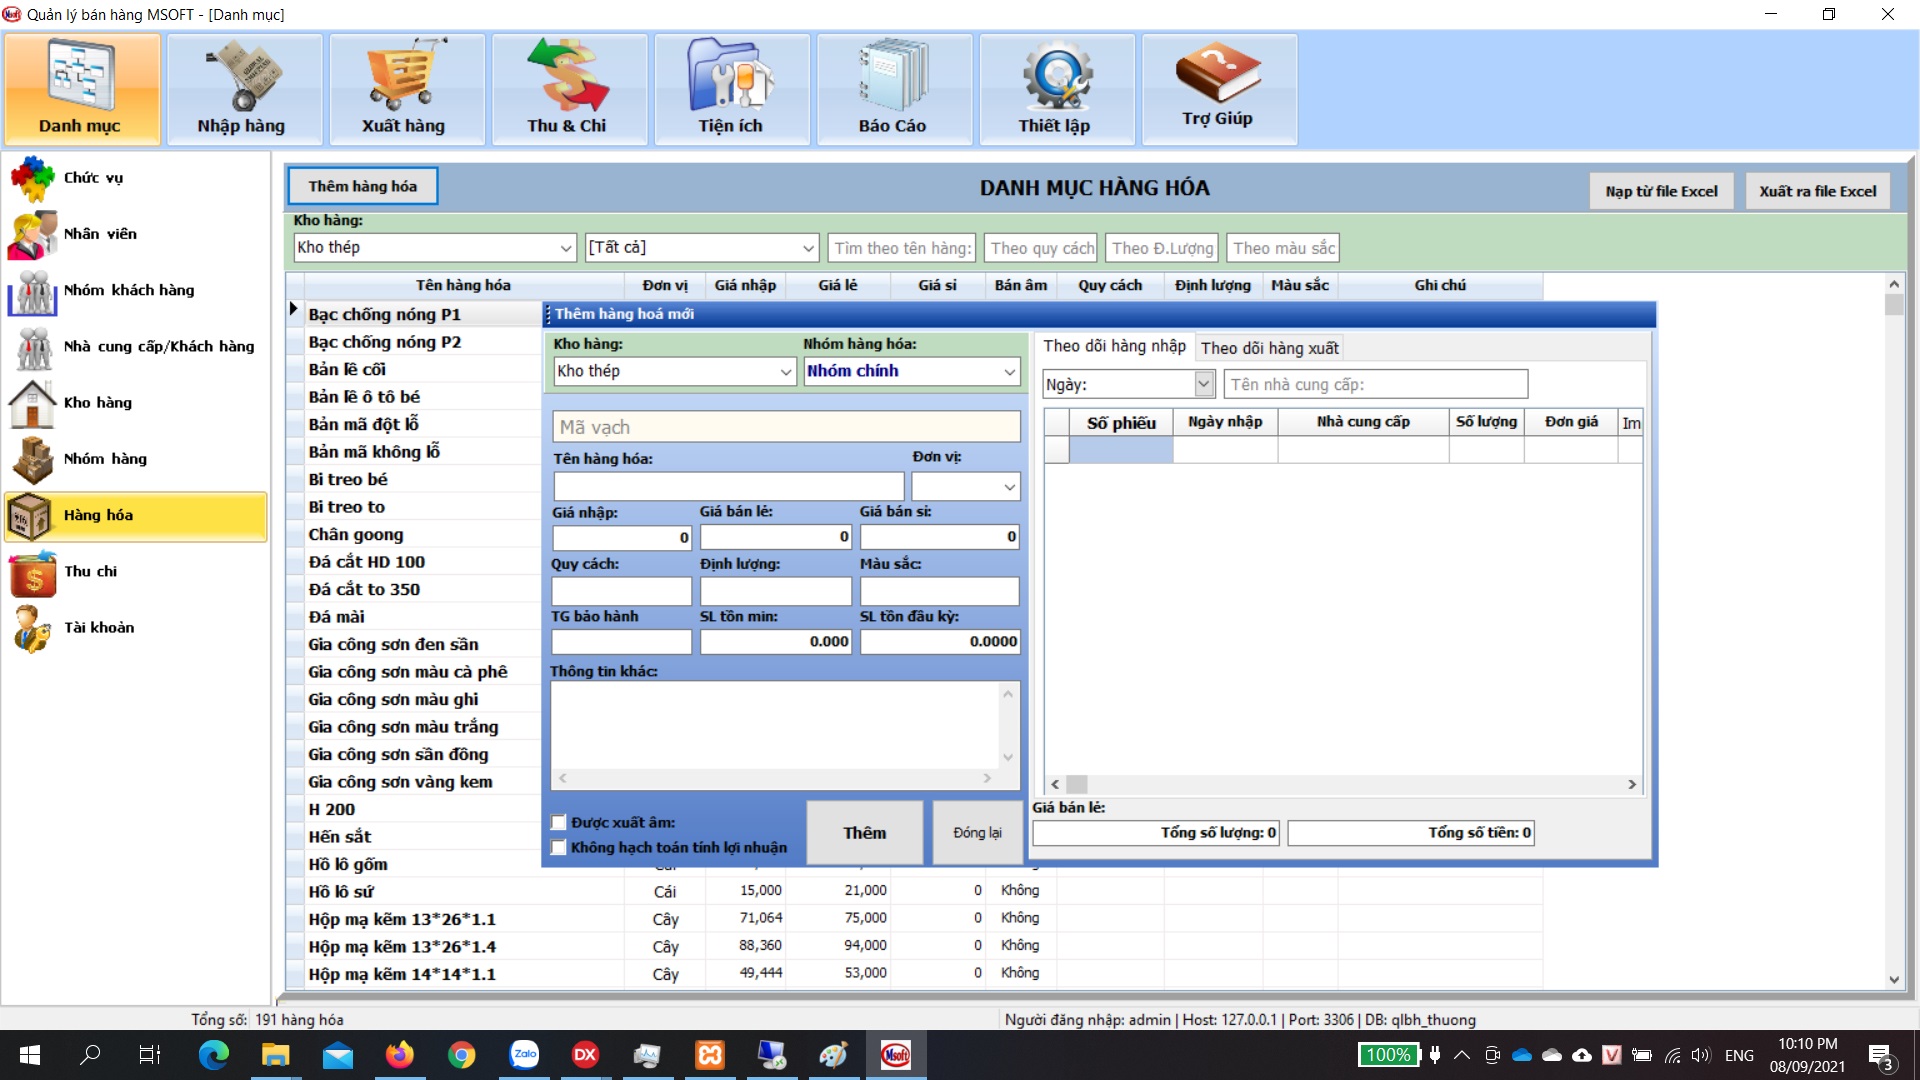Click the Giá nhập price field
Image resolution: width=1920 pixels, height=1080 pixels.
pos(622,537)
